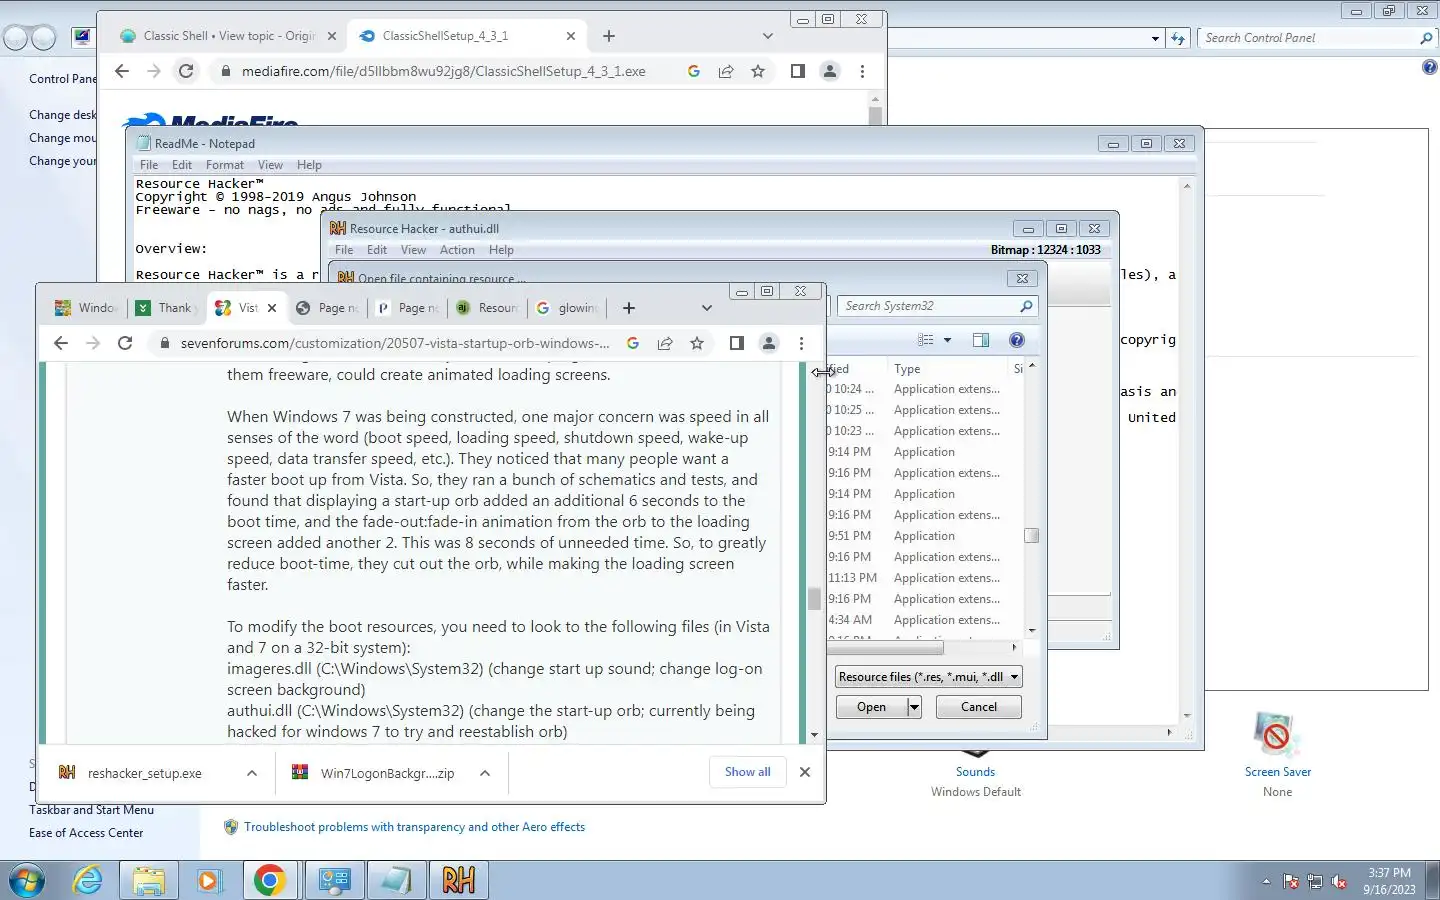Share the sevenforums page via share icon
Image resolution: width=1440 pixels, height=900 pixels.
click(x=665, y=343)
